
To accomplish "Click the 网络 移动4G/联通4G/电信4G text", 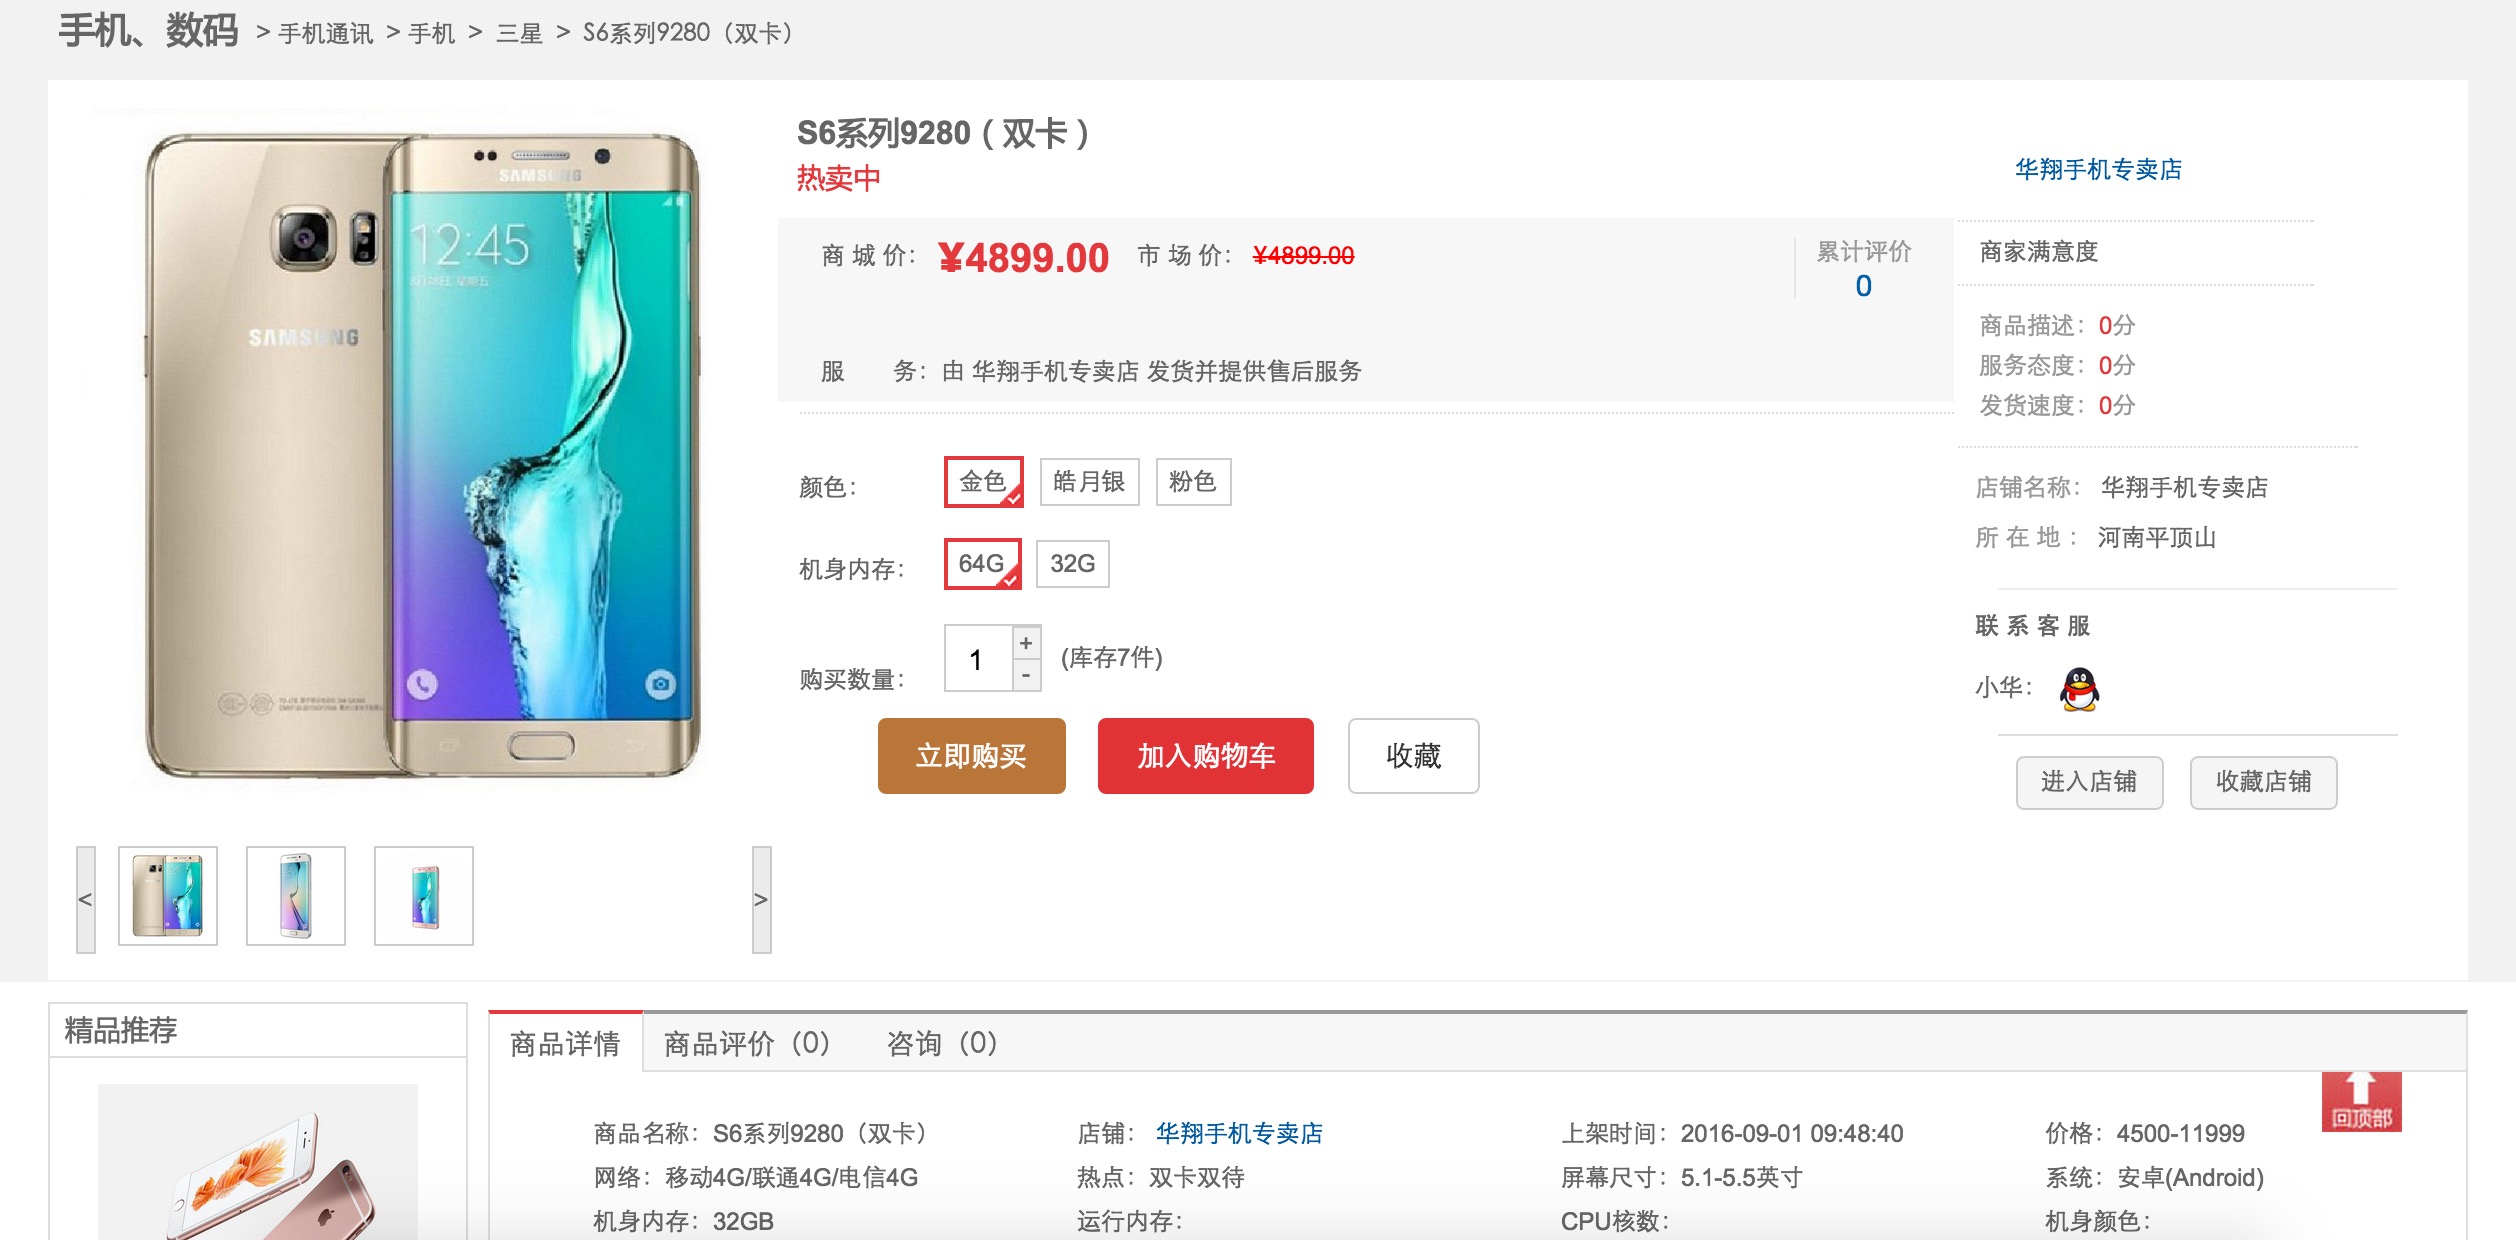I will pos(756,1177).
